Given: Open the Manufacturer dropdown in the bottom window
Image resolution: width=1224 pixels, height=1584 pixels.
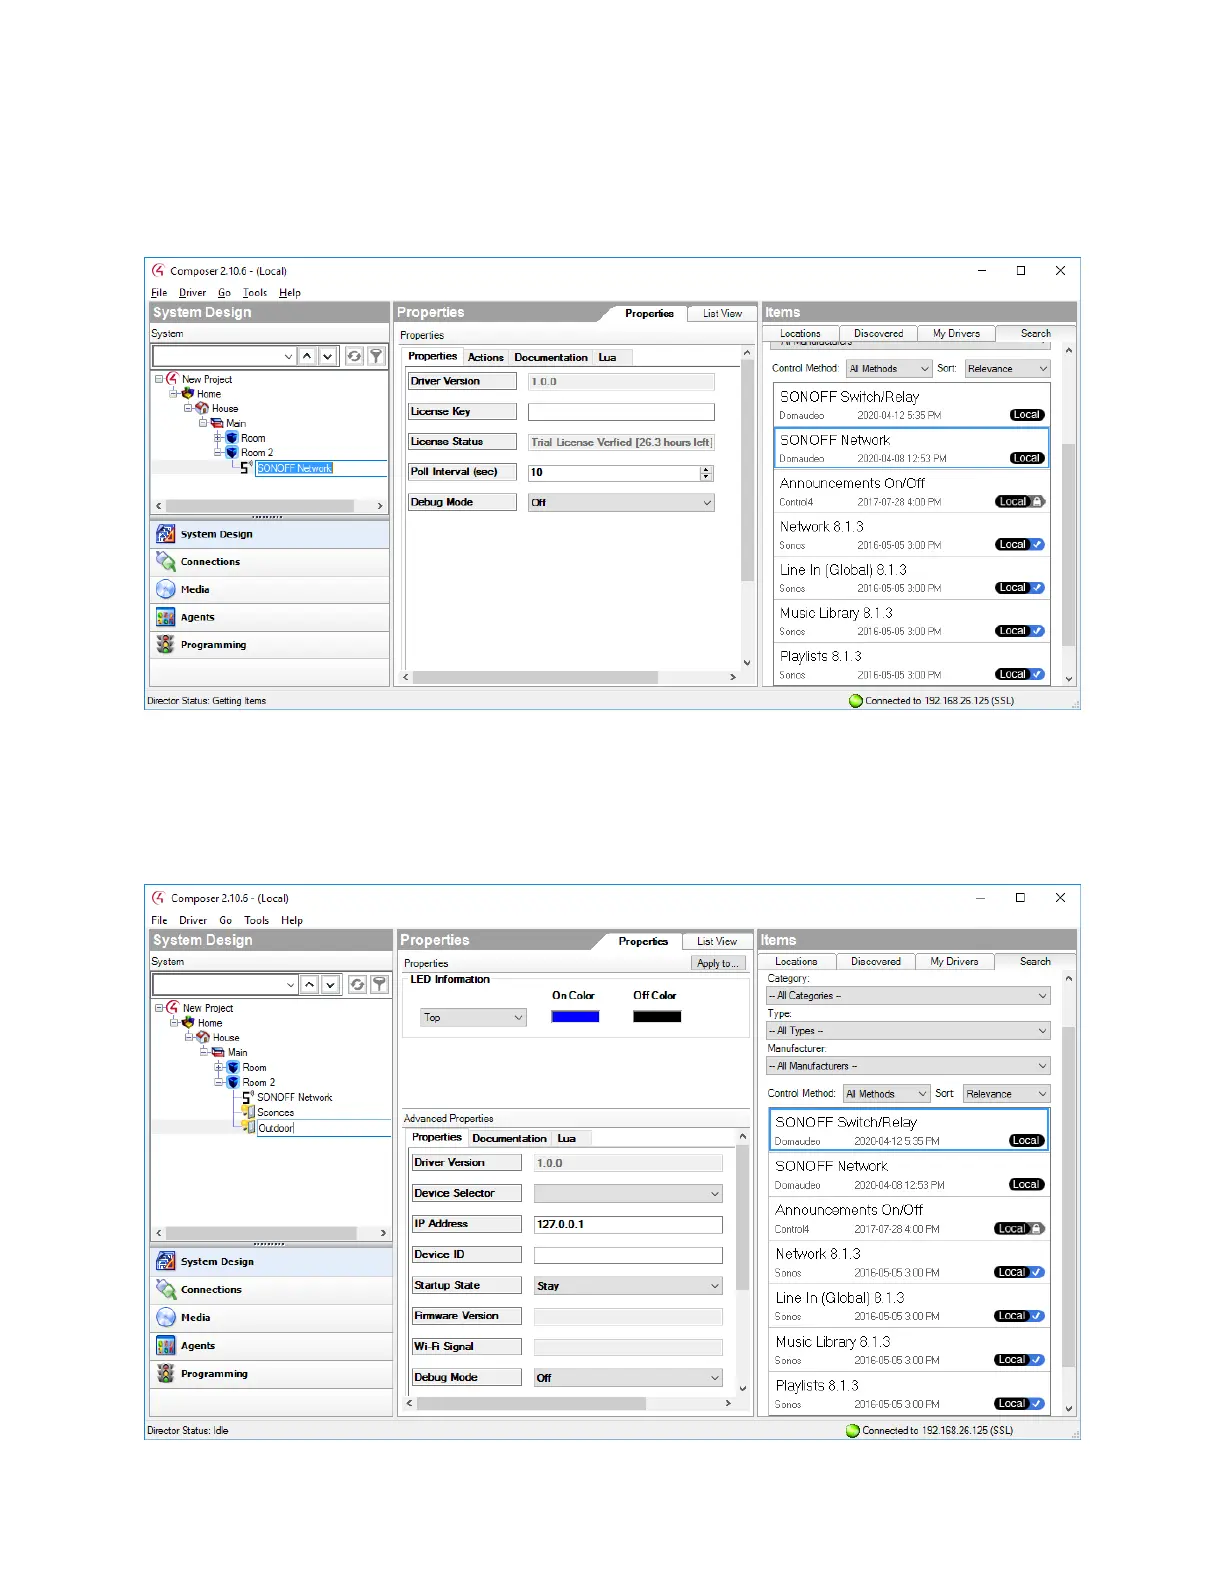Looking at the screenshot, I should click(x=908, y=1066).
